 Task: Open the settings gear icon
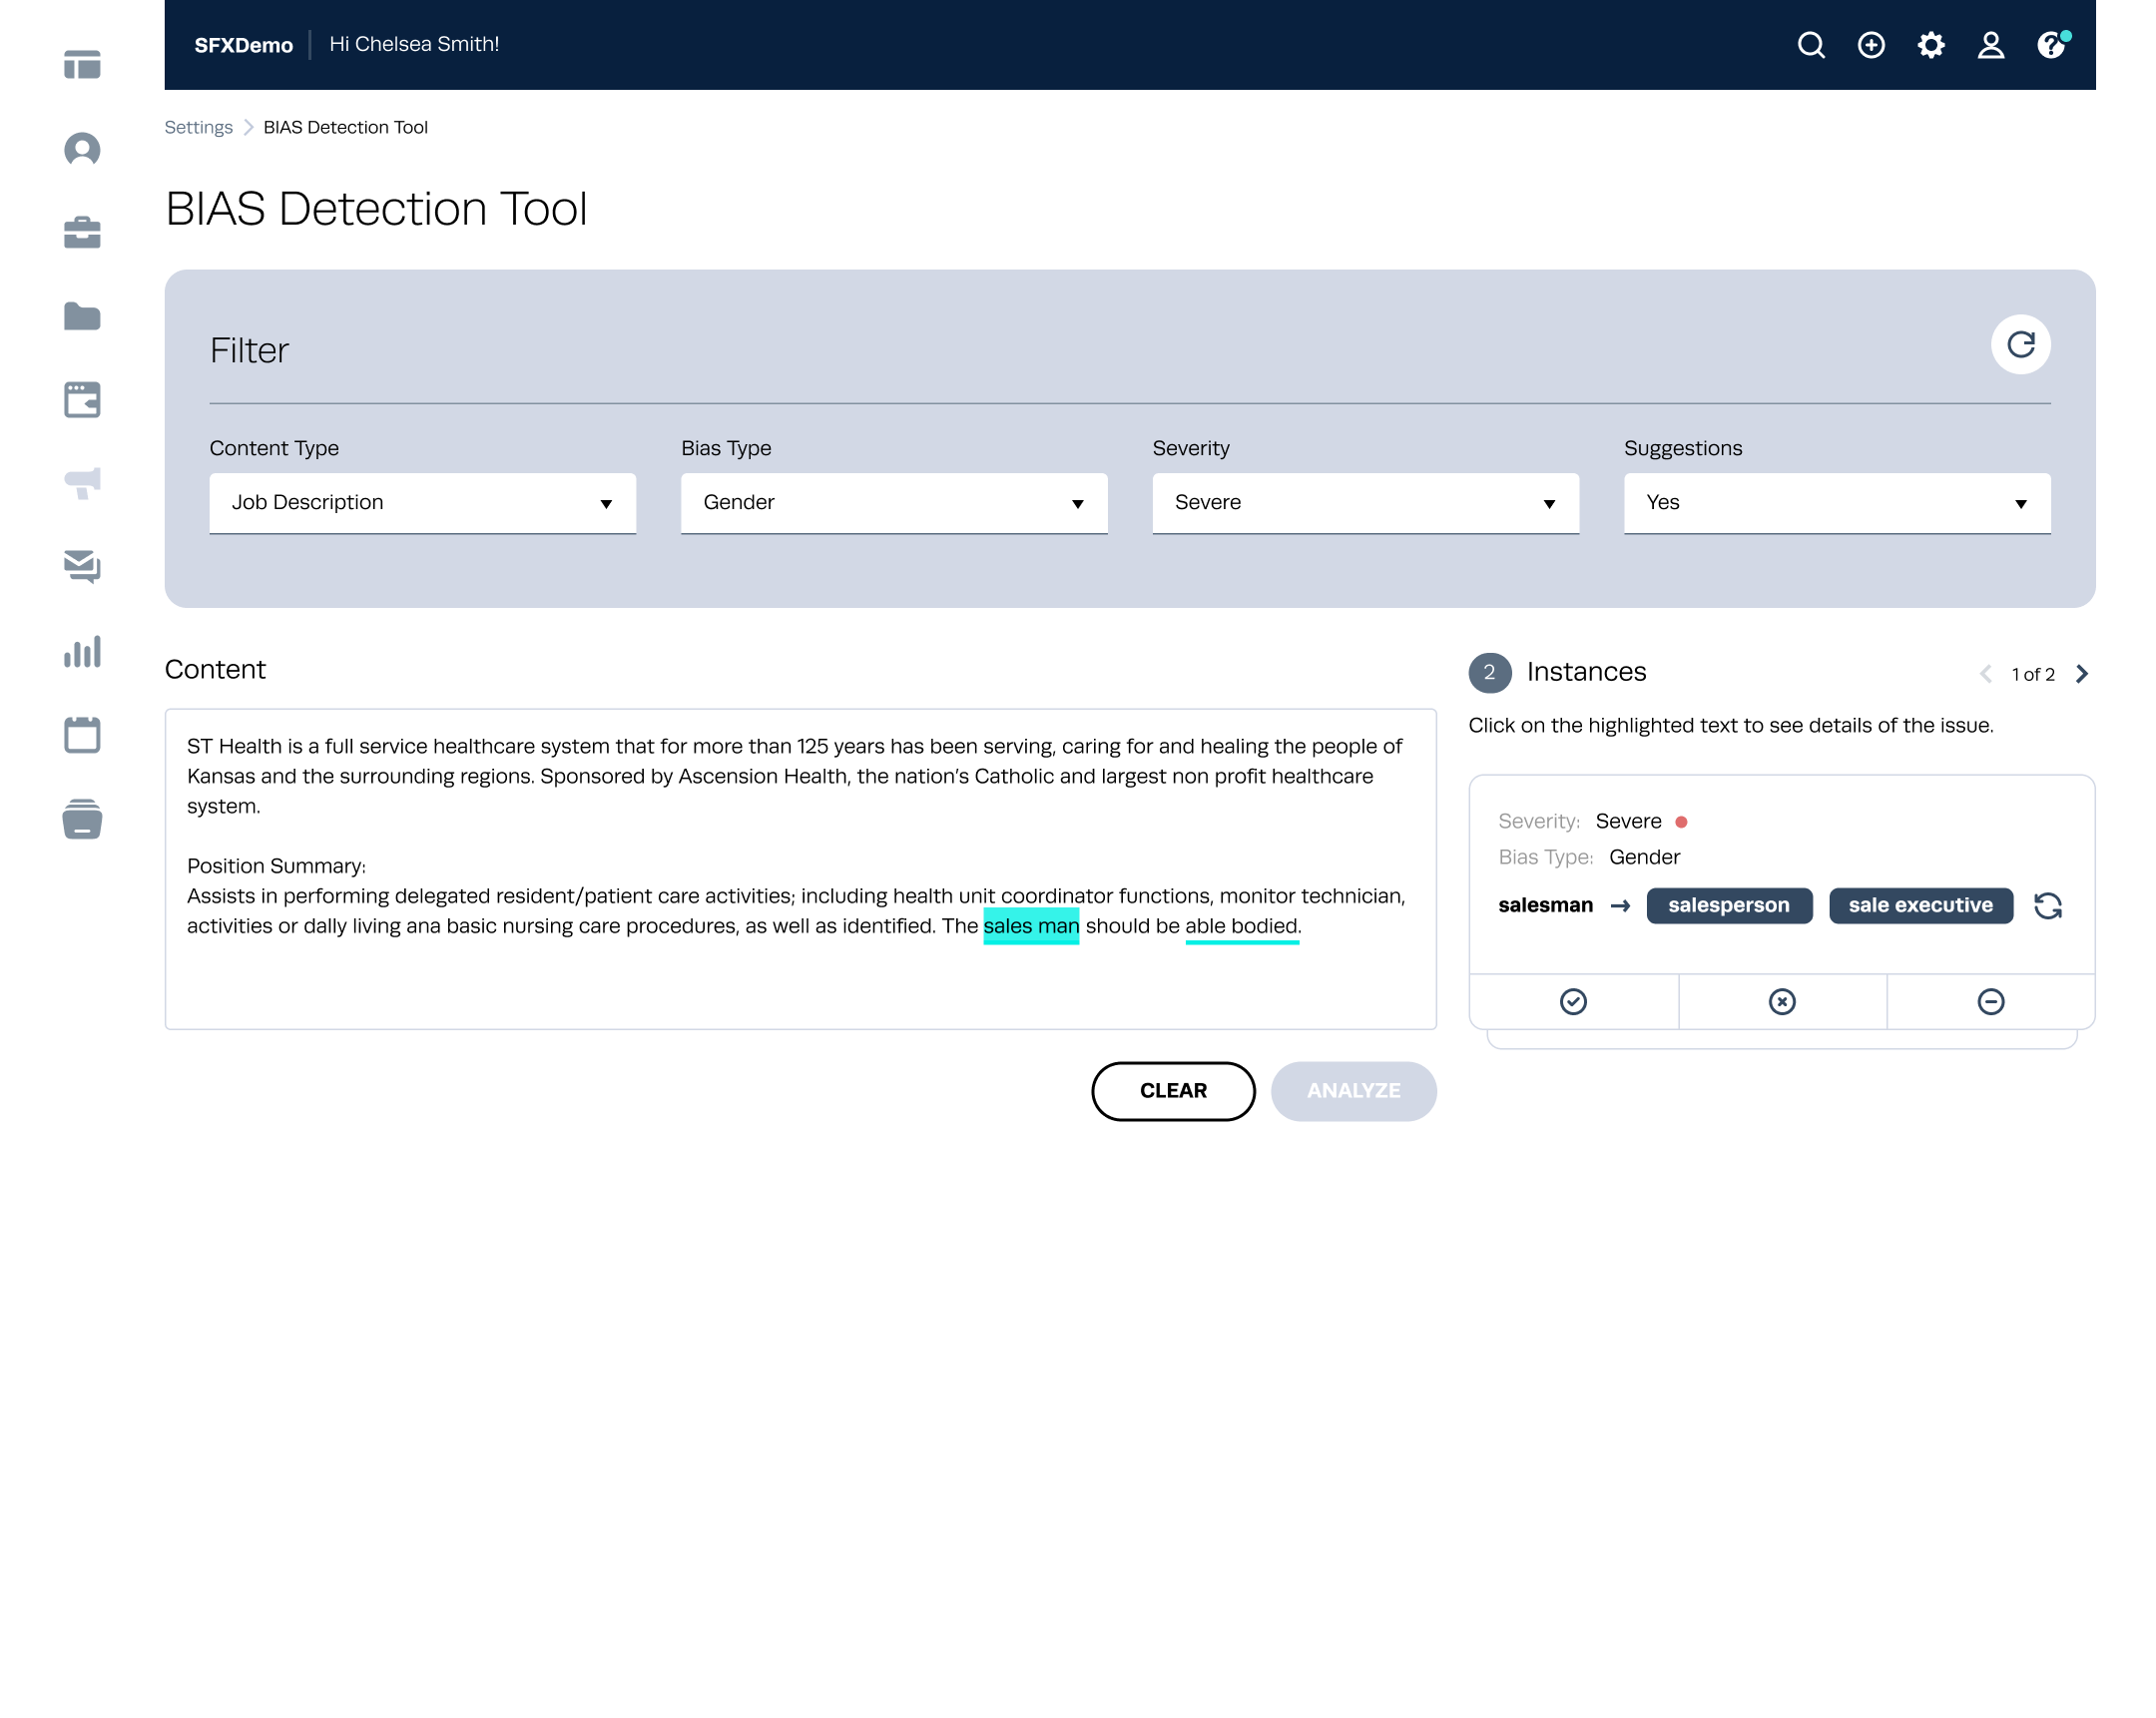1930,45
